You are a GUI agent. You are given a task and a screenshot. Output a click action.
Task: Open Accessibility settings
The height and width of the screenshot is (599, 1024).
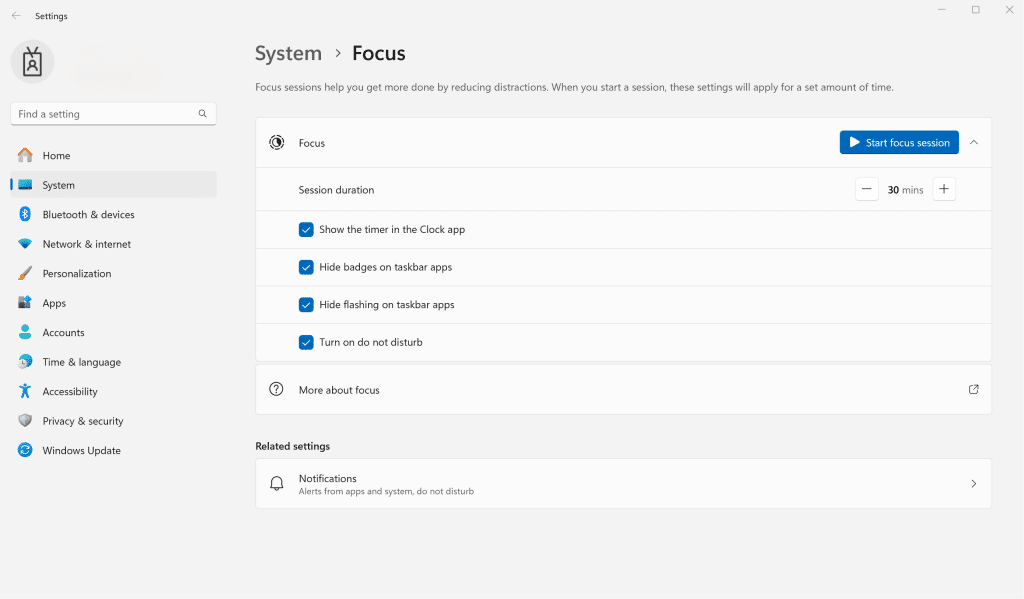point(114,391)
